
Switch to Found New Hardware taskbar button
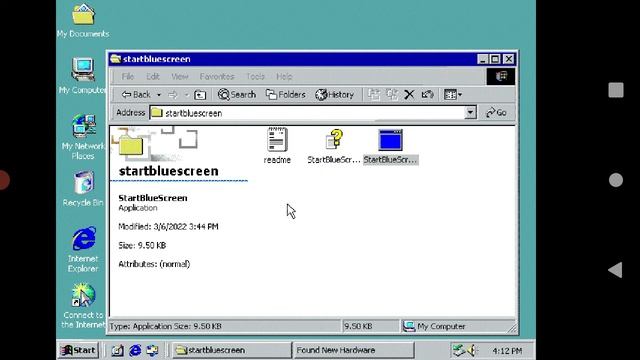(x=354, y=350)
